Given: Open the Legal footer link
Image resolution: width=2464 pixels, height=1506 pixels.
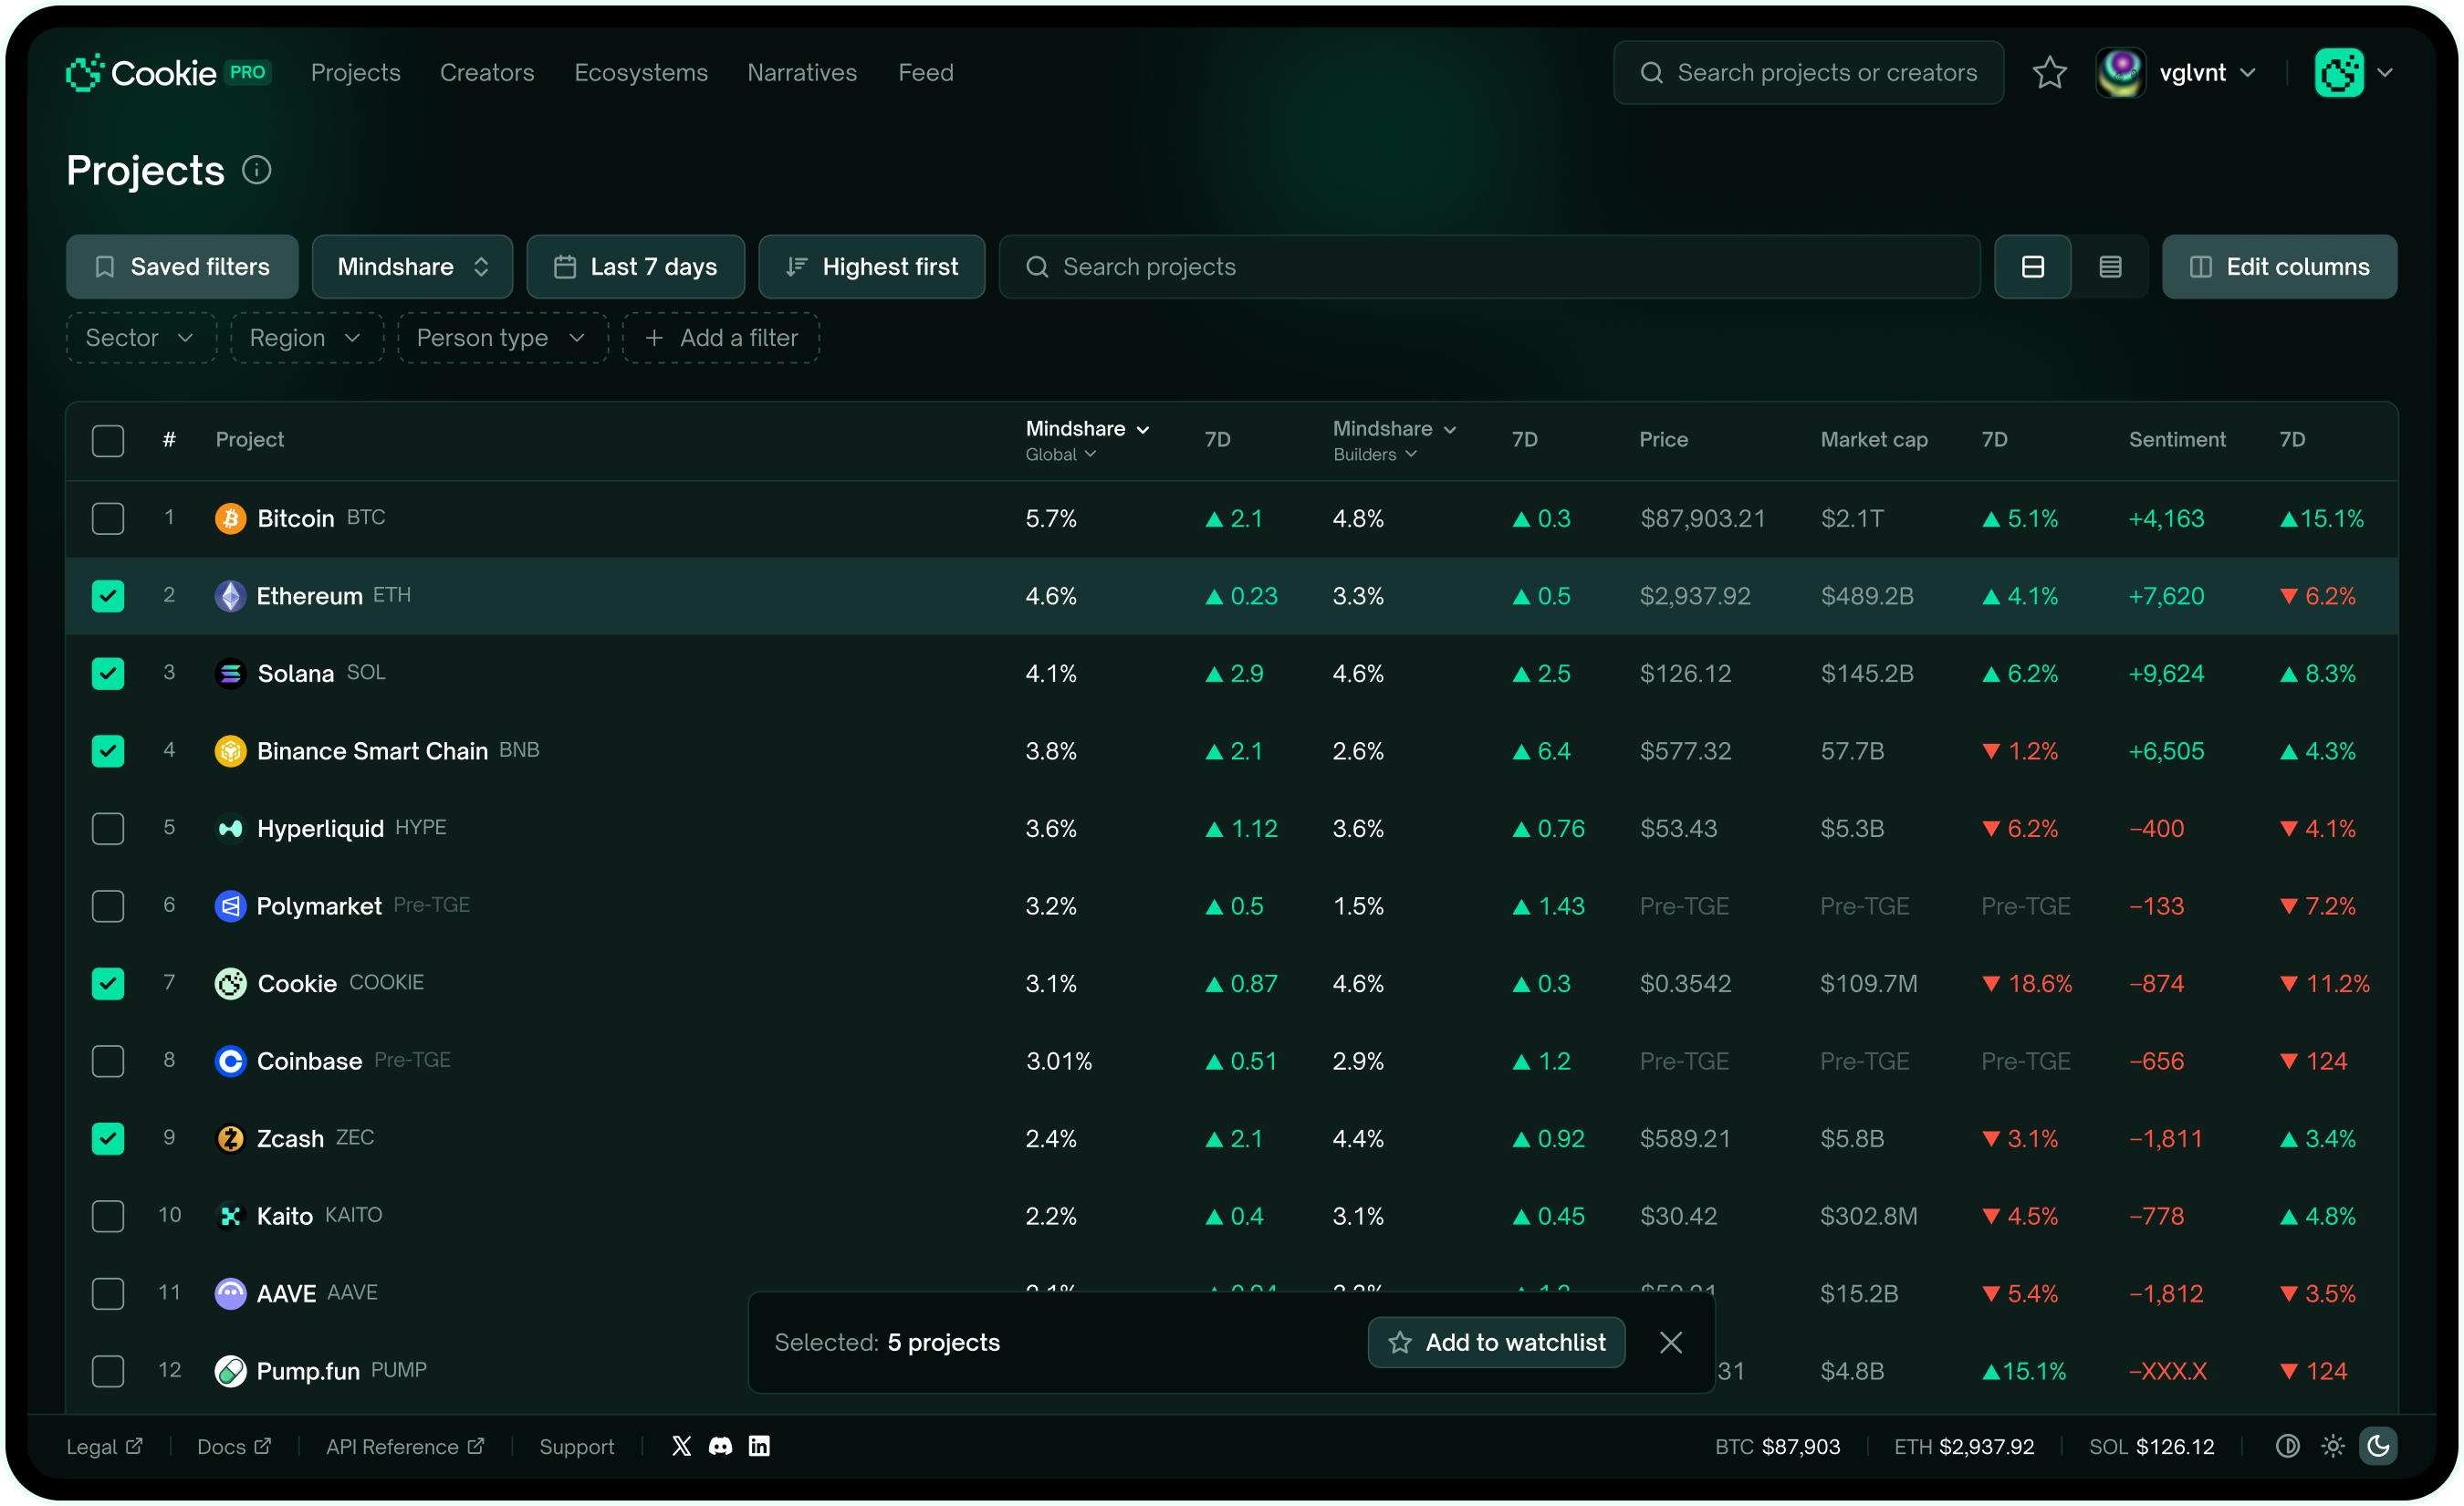Looking at the screenshot, I should pos(104,1447).
